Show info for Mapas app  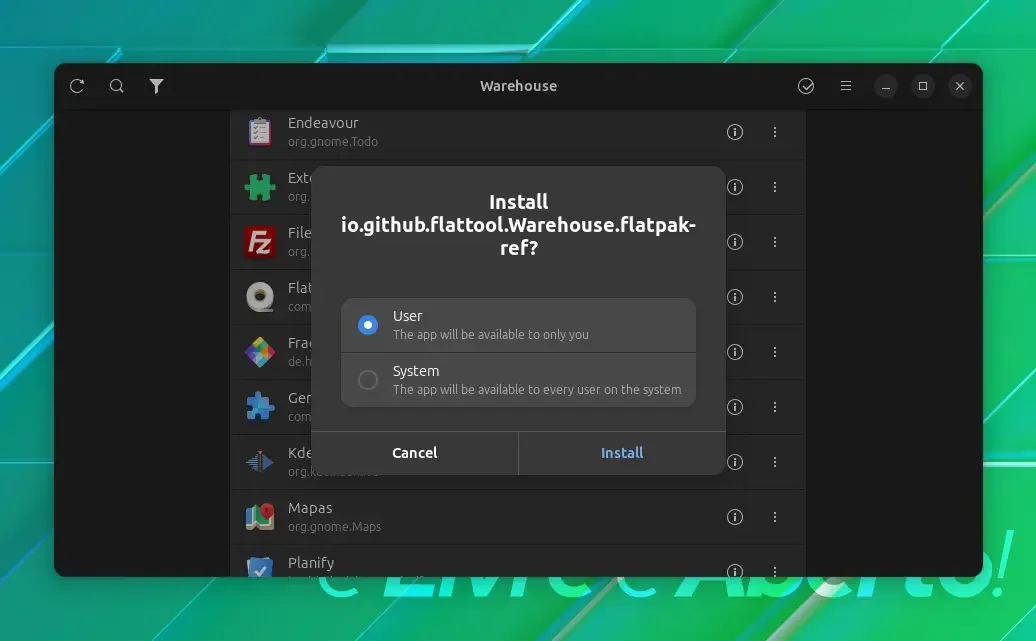(735, 517)
